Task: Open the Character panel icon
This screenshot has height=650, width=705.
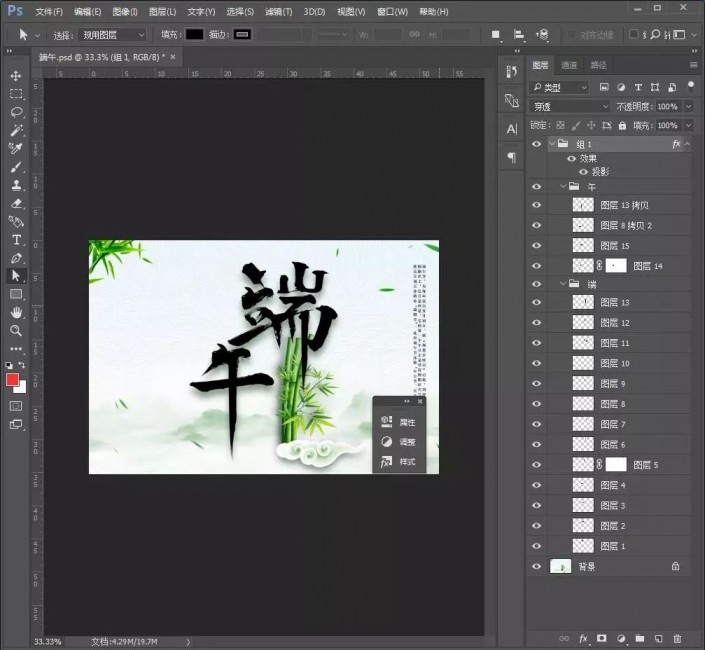Action: (x=511, y=129)
